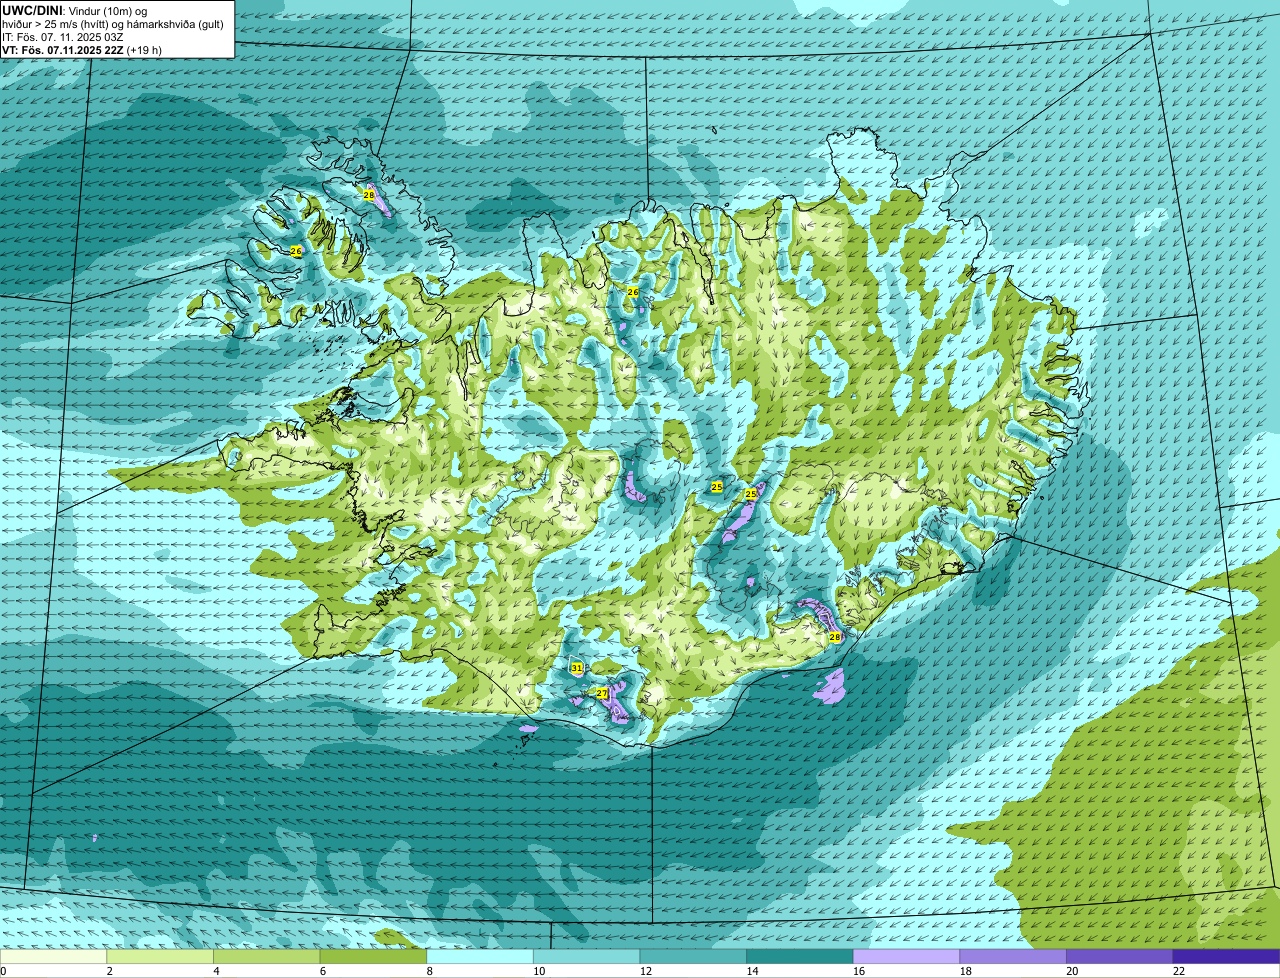Select the 14–16 dark teal color swatch
Image resolution: width=1280 pixels, height=978 pixels.
[800, 956]
